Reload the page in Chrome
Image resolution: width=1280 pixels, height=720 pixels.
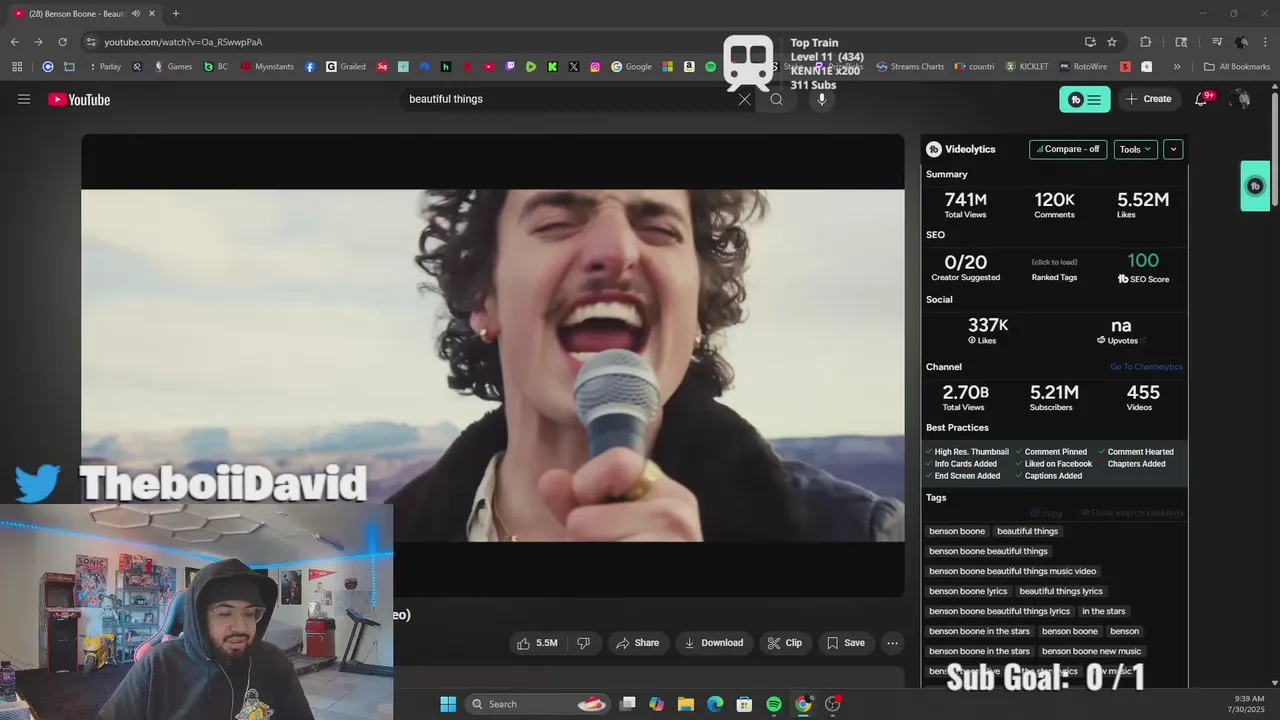pyautogui.click(x=62, y=42)
